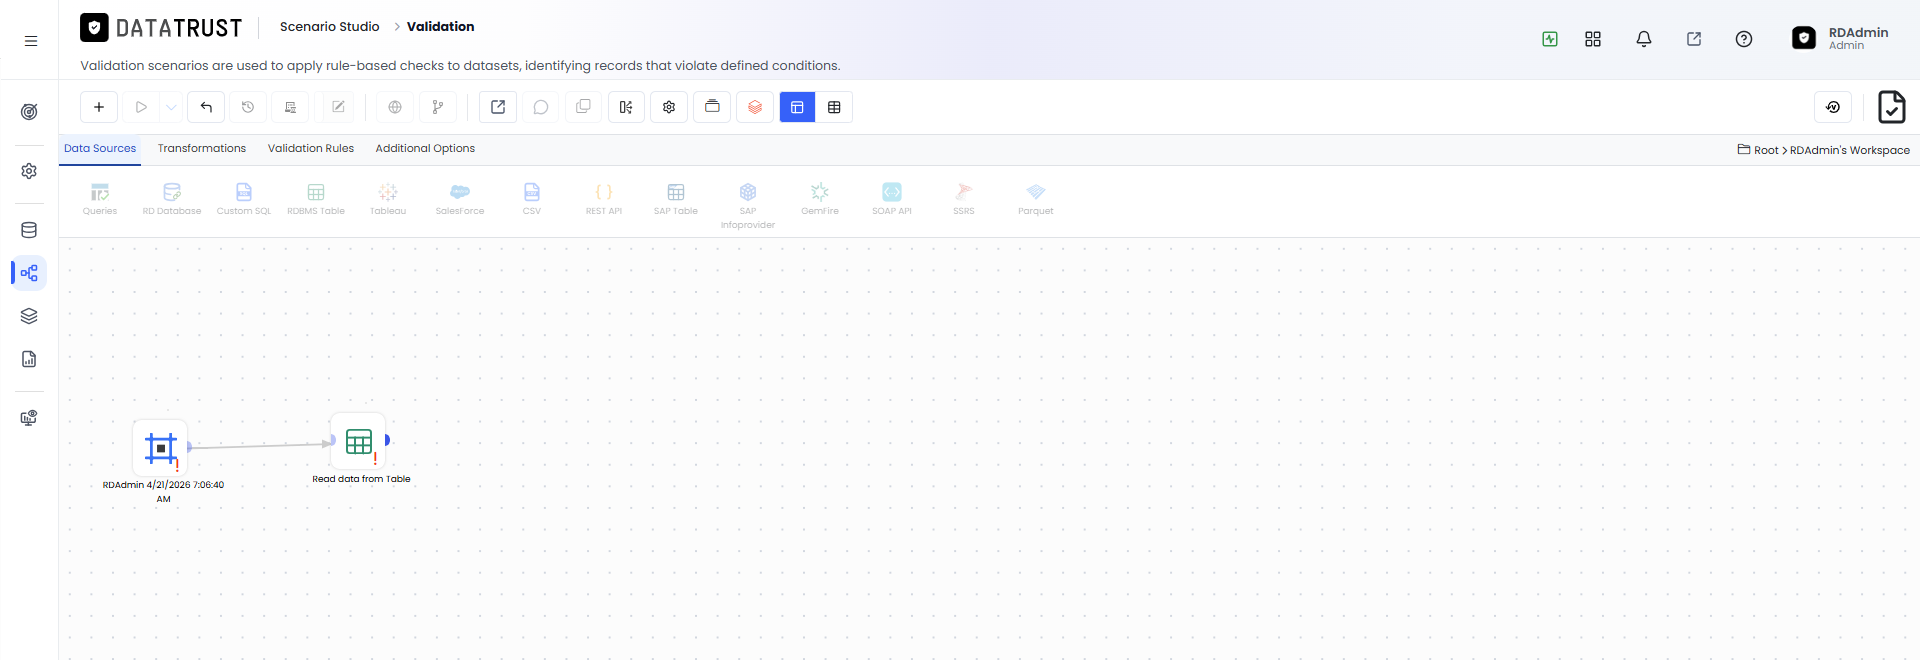Click the Validation breadcrumb
1920x660 pixels.
441,27
